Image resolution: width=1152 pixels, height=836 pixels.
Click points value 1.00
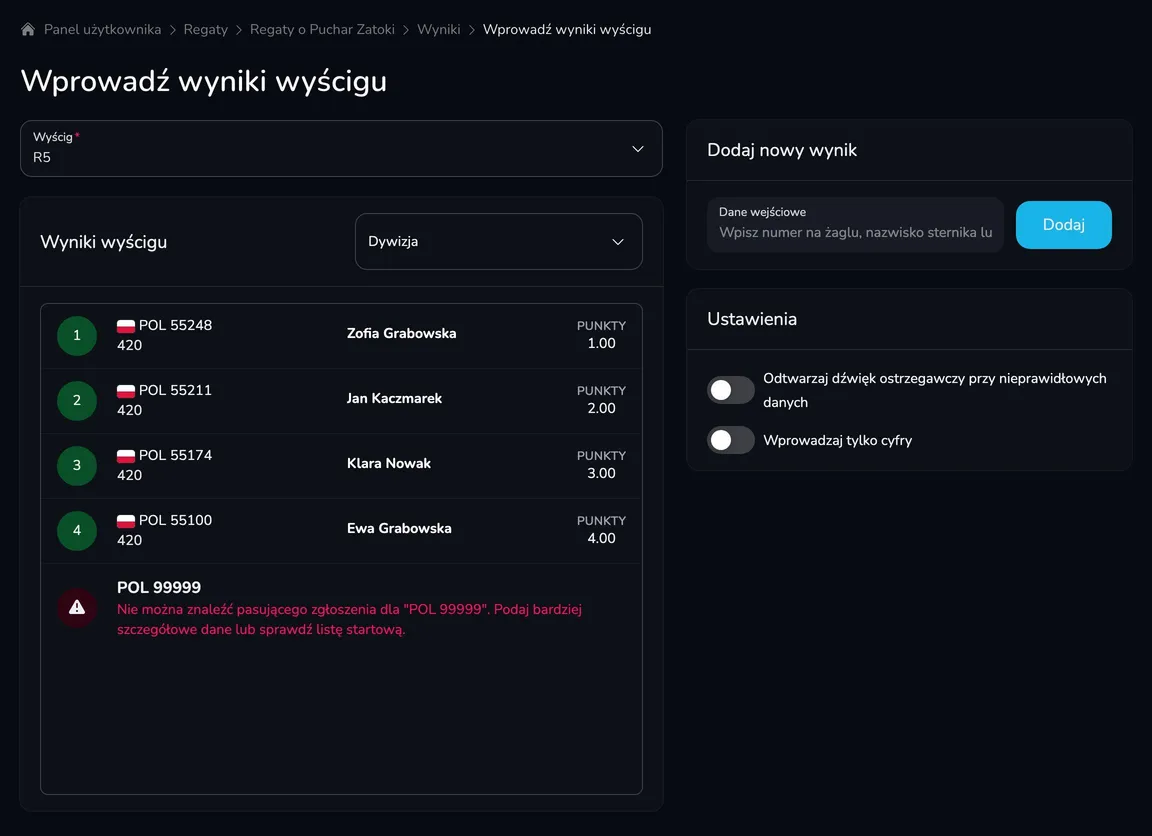click(x=601, y=343)
